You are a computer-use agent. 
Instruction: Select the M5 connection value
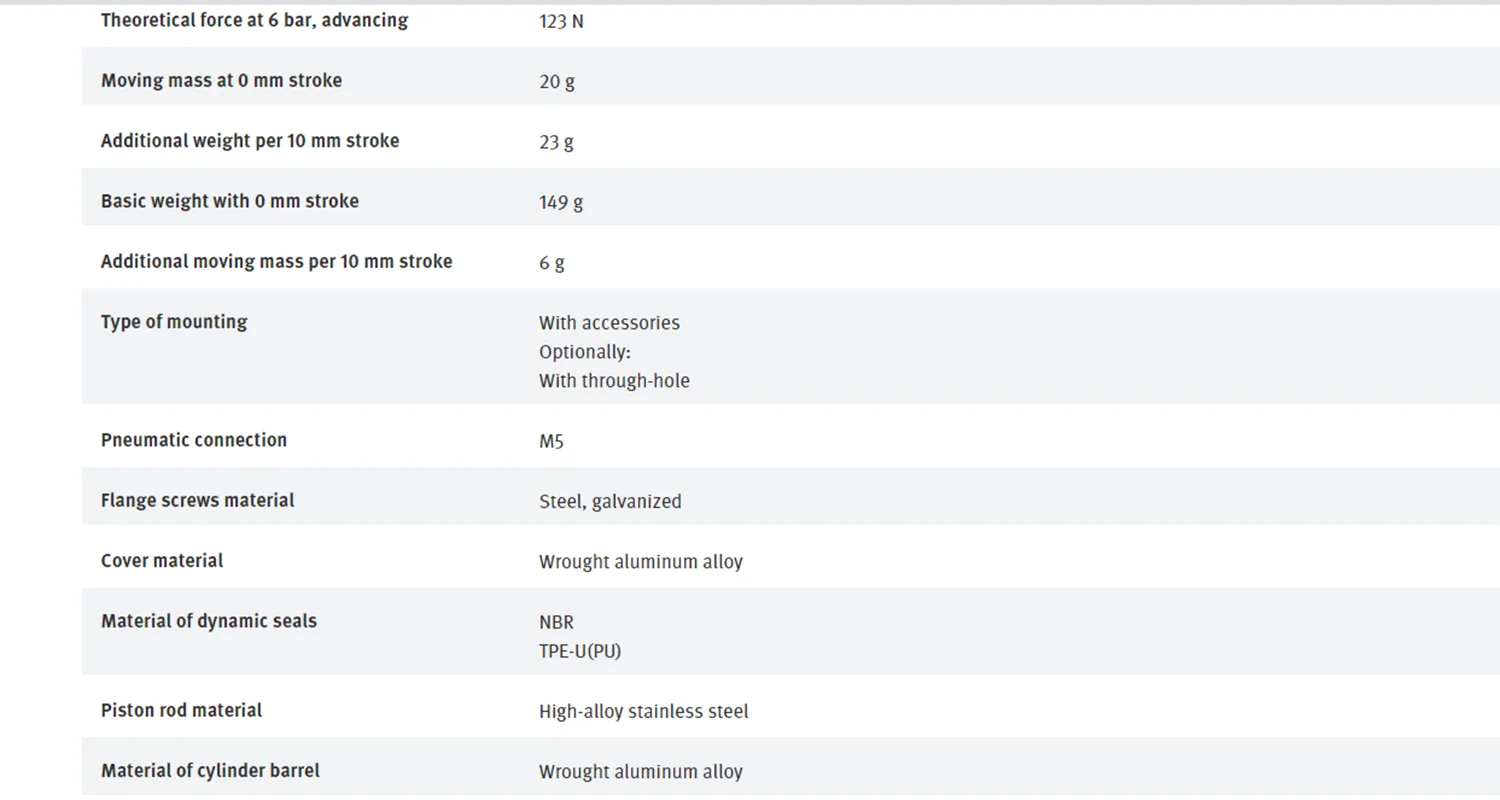pyautogui.click(x=551, y=441)
